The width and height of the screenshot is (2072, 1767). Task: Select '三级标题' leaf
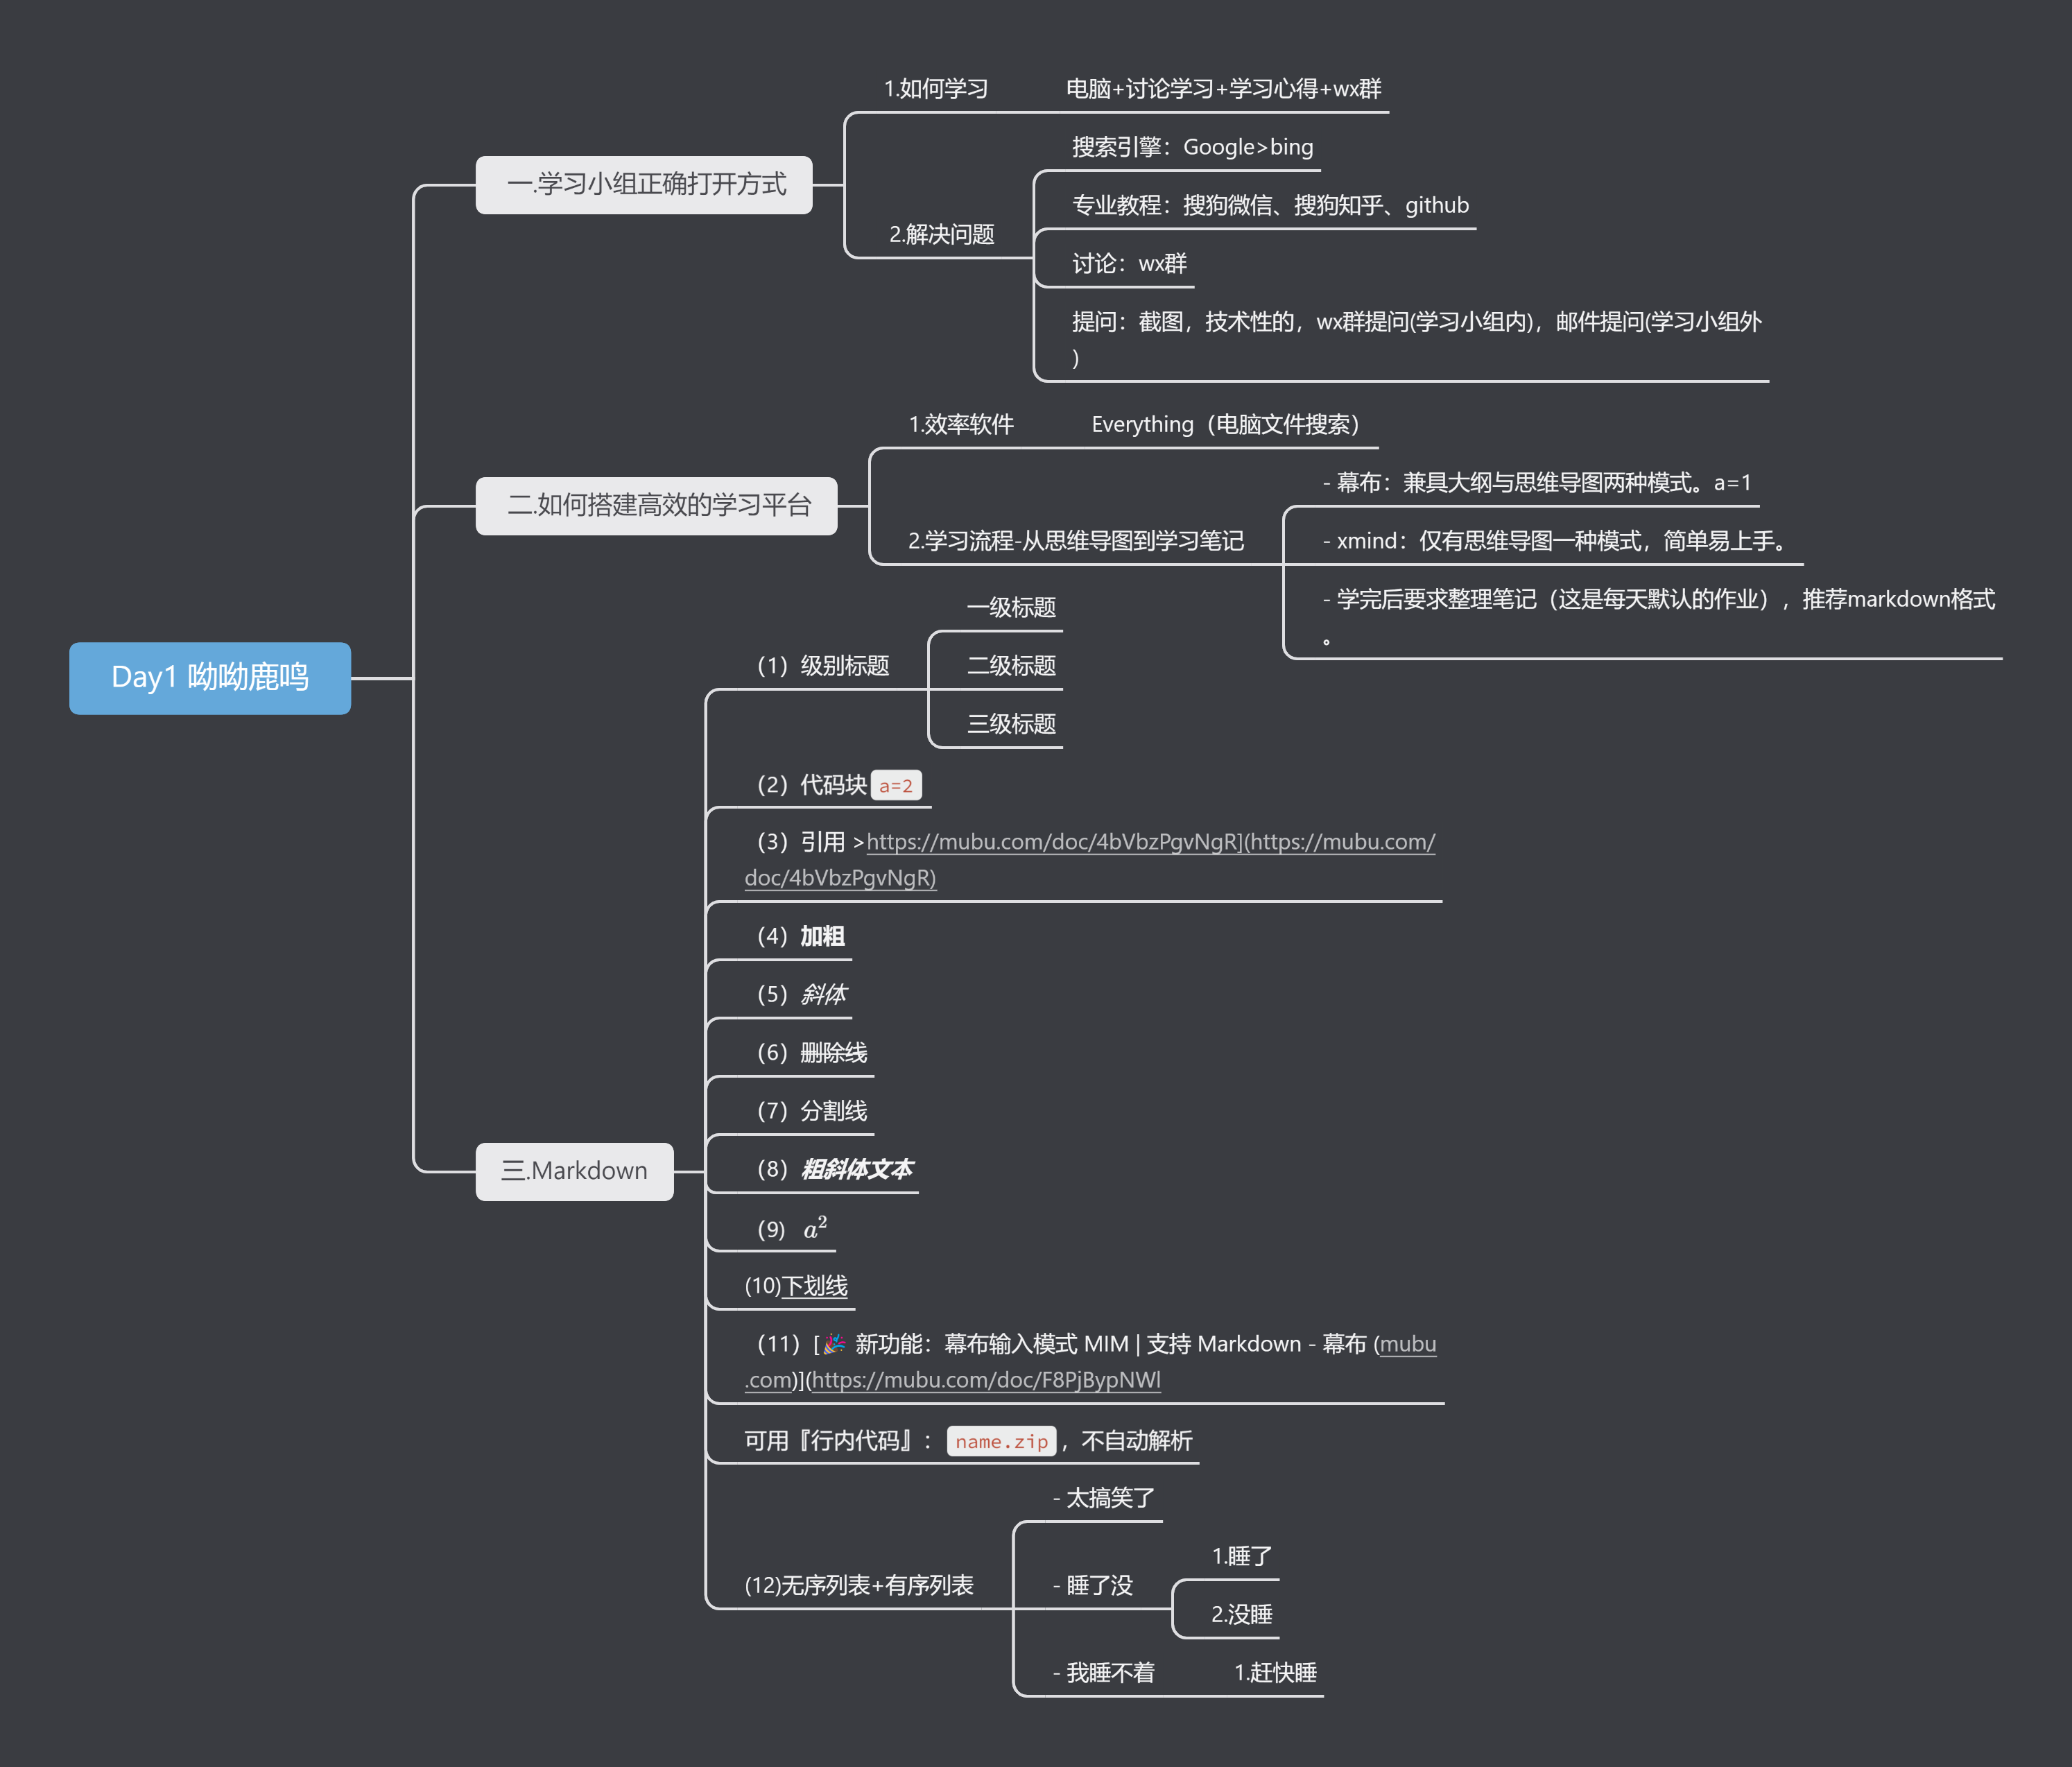[1011, 724]
